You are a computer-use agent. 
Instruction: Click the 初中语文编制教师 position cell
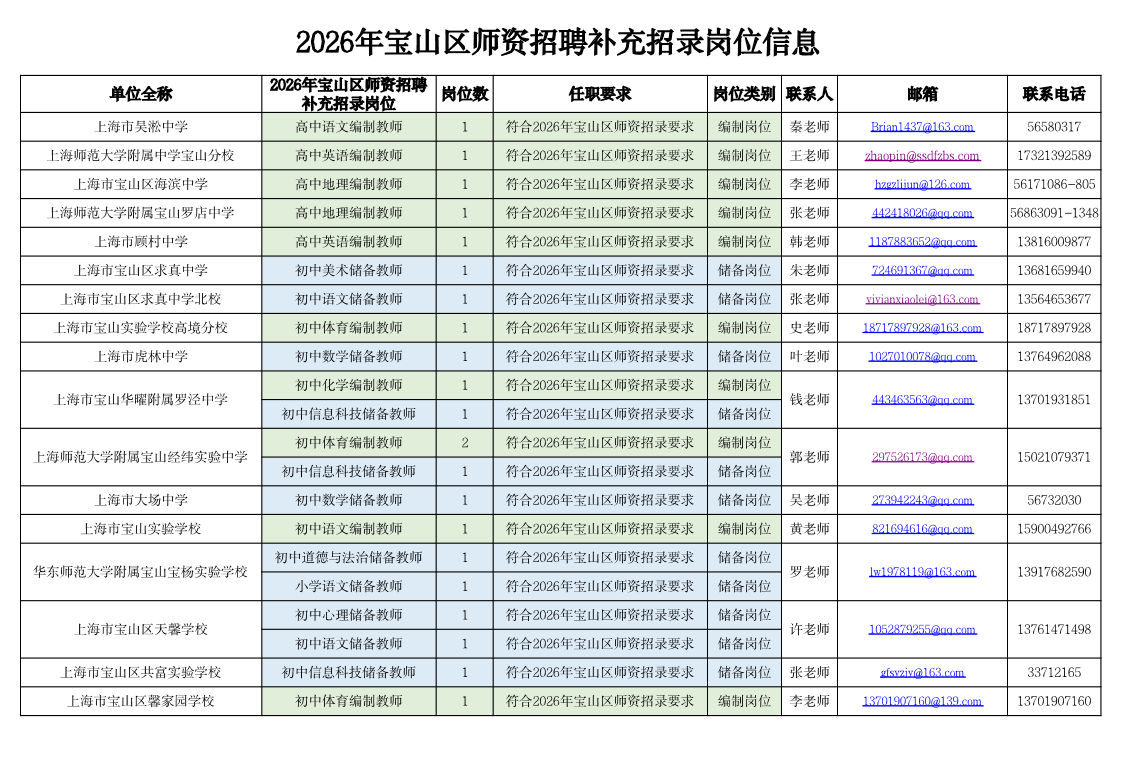349,528
